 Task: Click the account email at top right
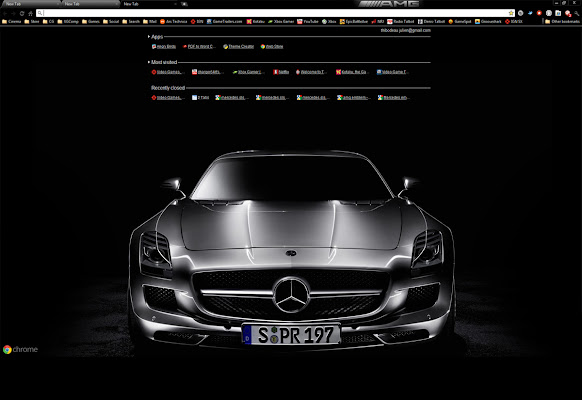(405, 30)
